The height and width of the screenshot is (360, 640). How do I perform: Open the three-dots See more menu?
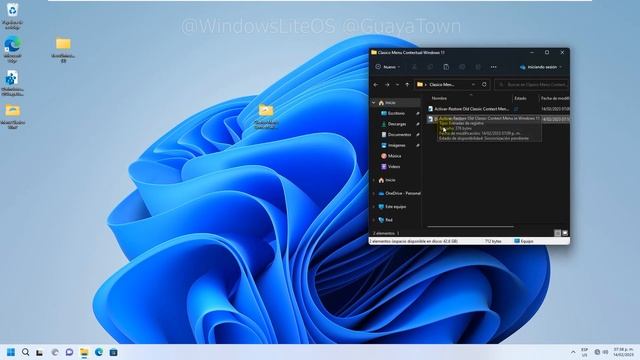[494, 67]
